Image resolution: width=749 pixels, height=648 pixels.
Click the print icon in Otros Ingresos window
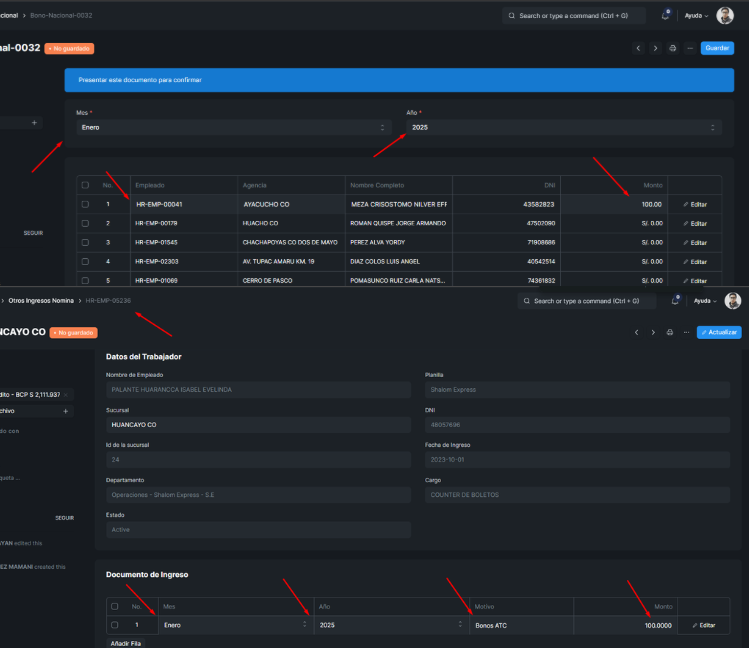tap(670, 332)
